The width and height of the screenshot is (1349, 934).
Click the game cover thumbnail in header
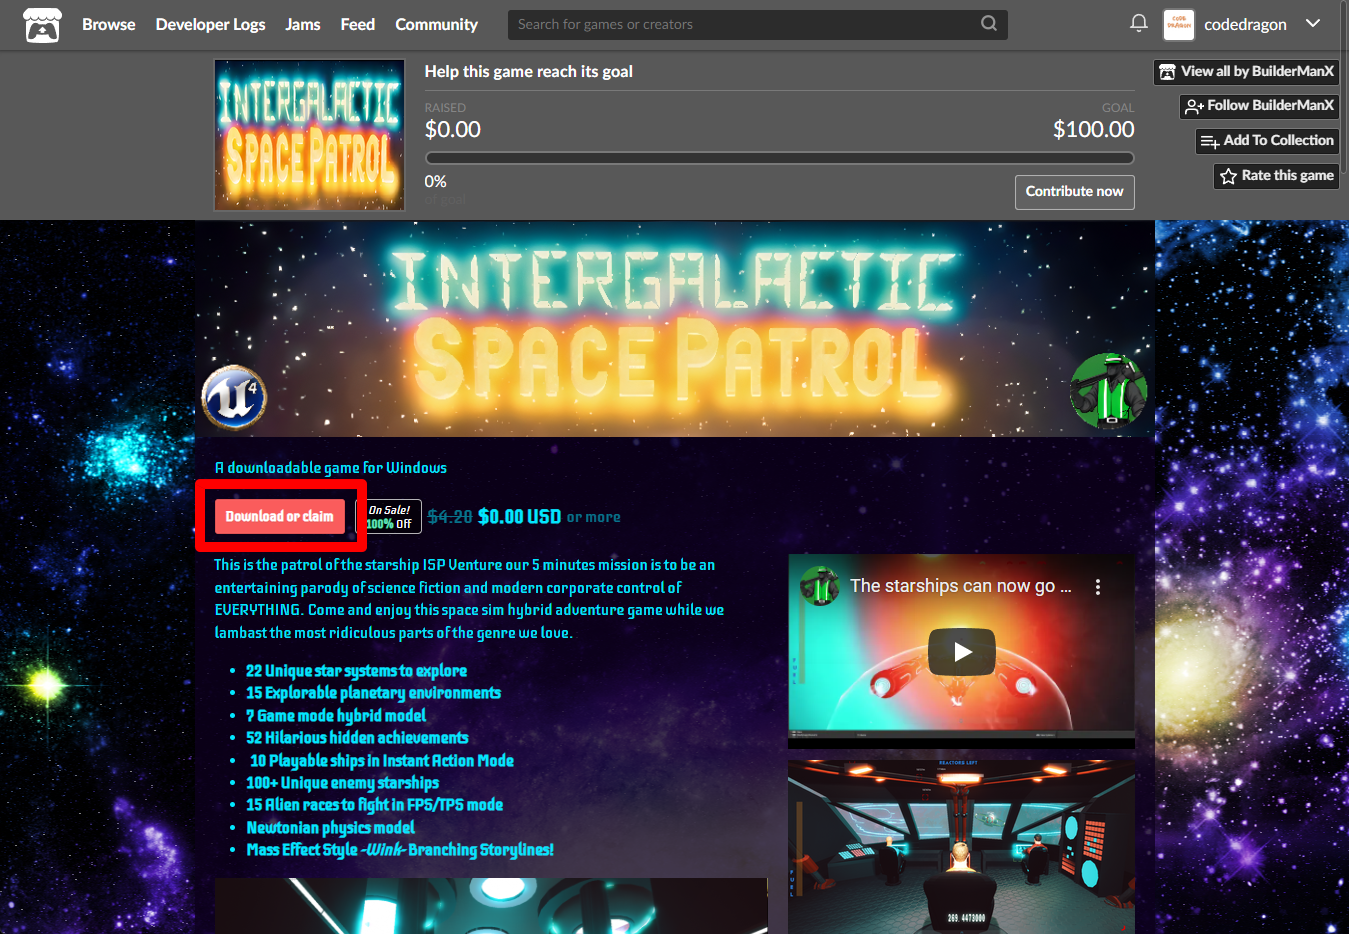309,135
